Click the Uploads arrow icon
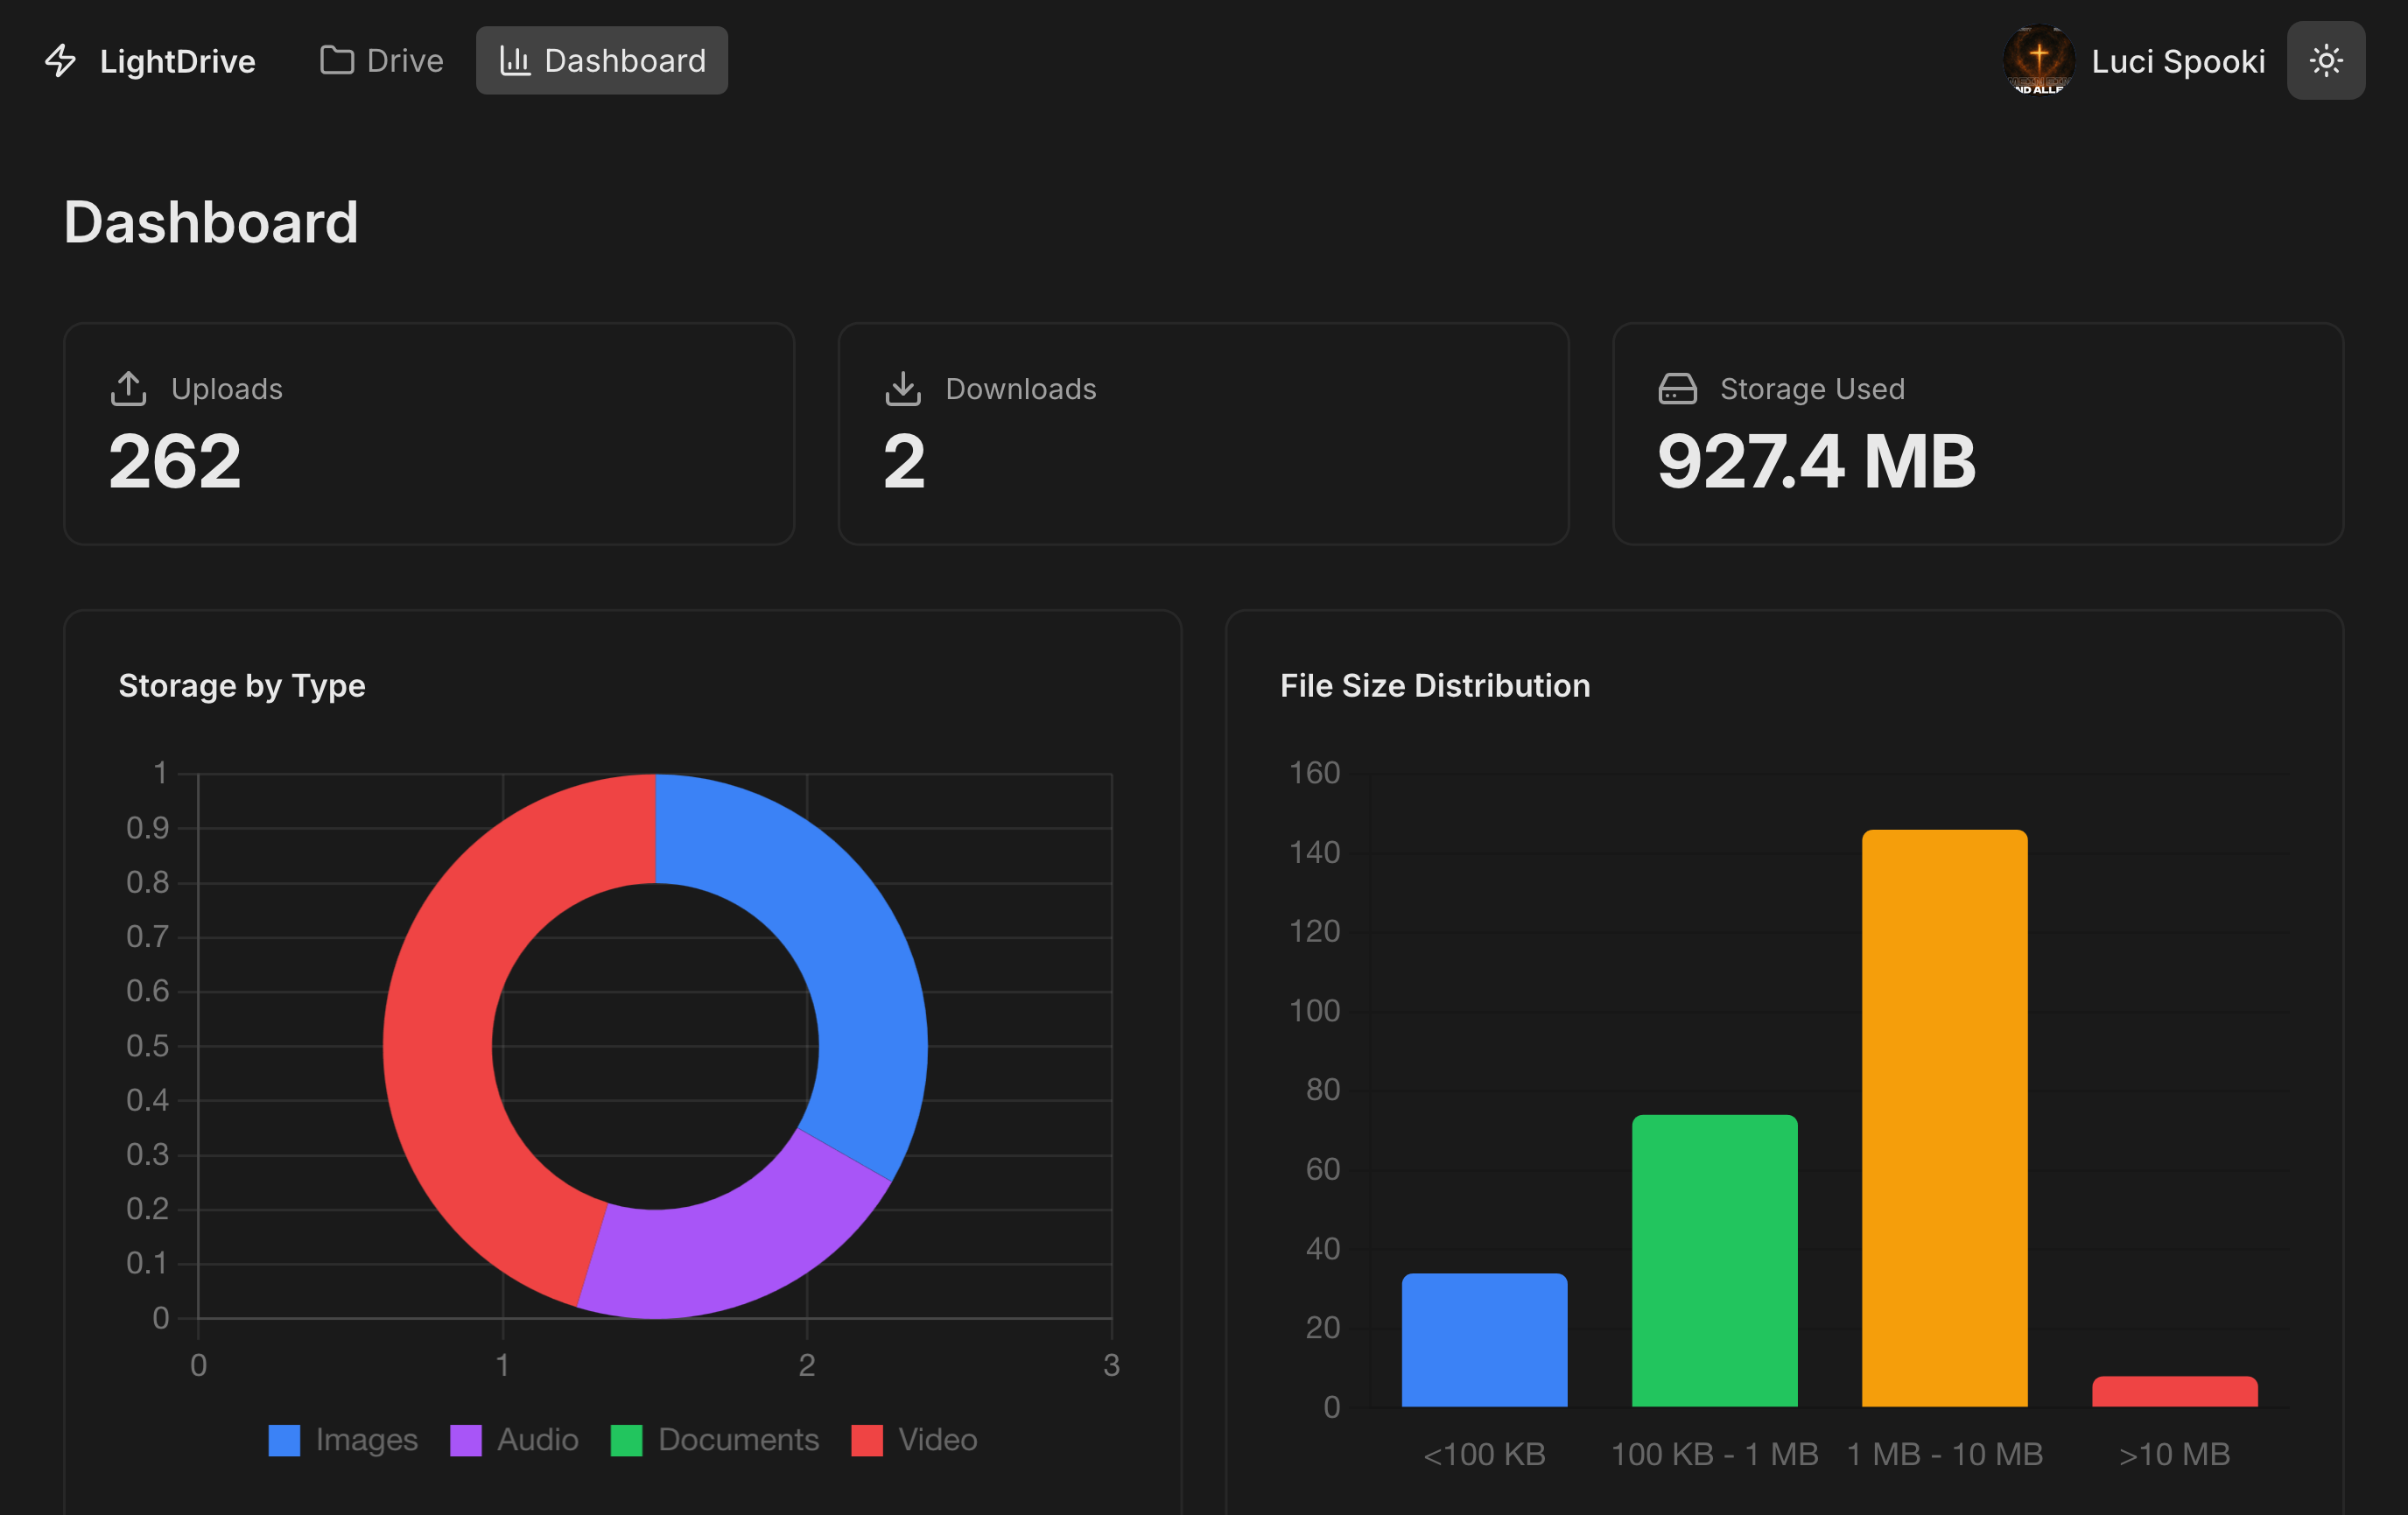 coord(128,389)
